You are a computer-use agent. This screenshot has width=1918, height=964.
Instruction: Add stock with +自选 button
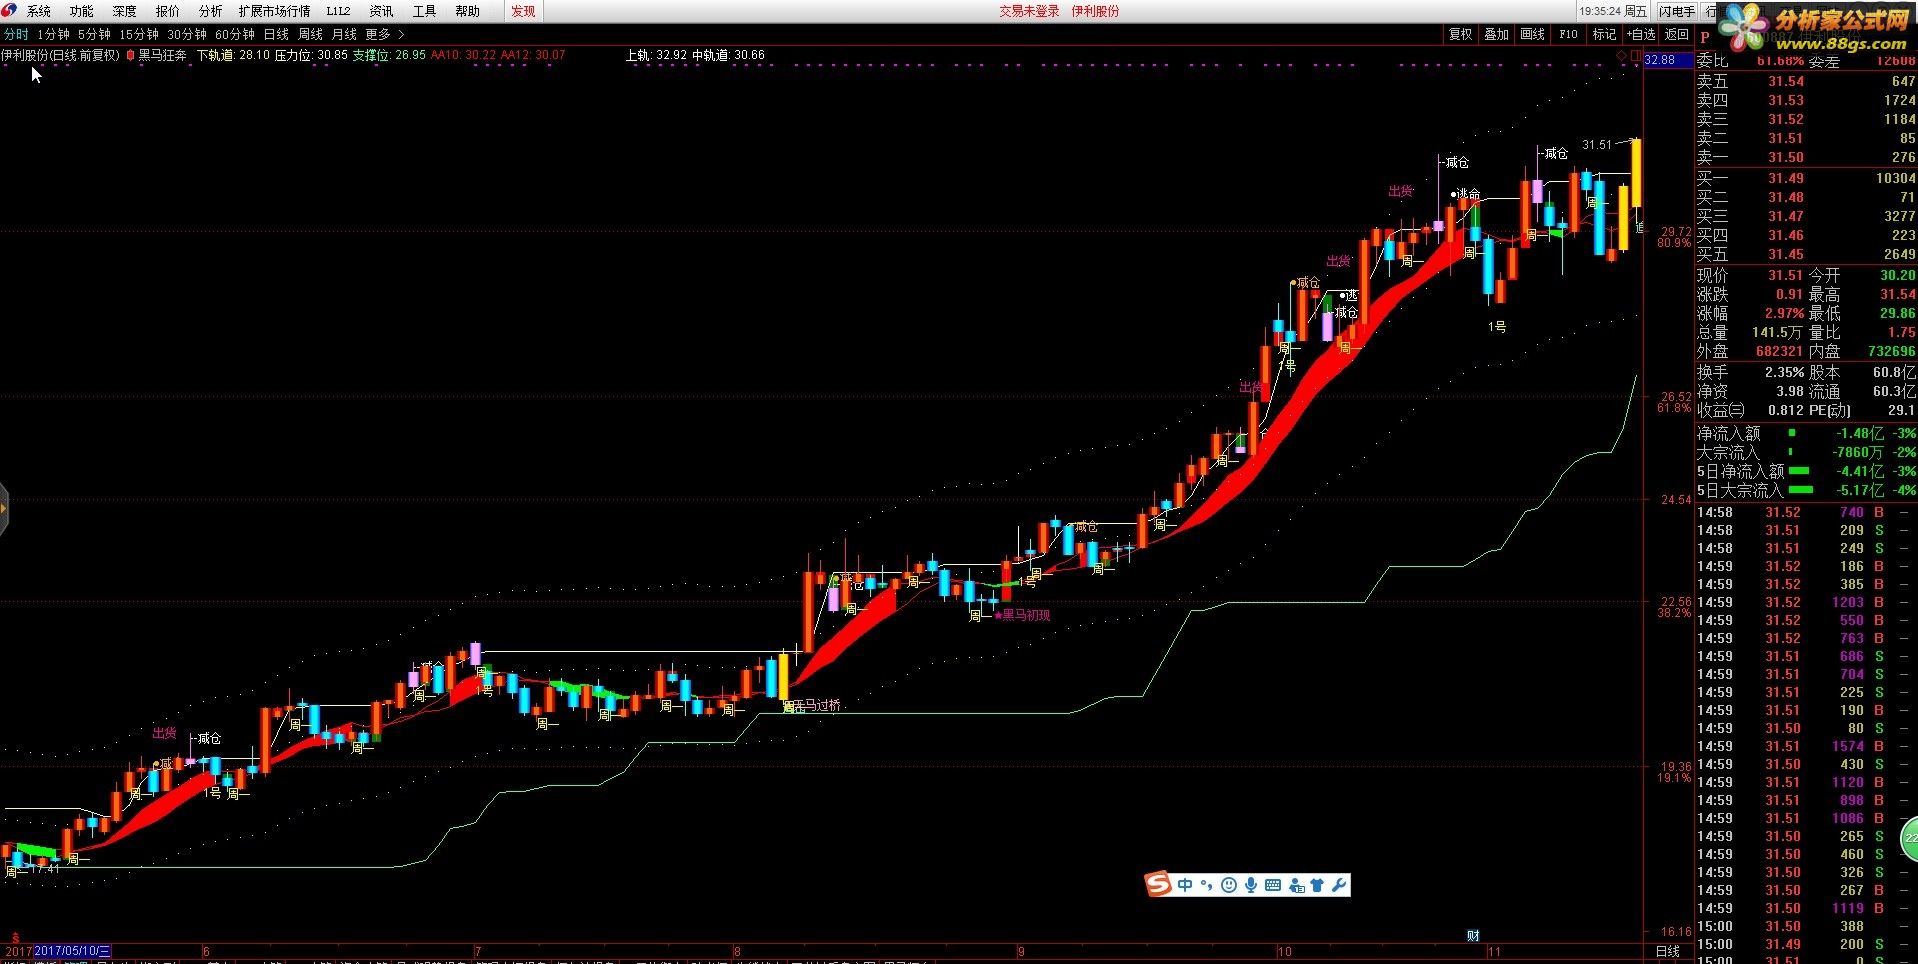(1641, 34)
